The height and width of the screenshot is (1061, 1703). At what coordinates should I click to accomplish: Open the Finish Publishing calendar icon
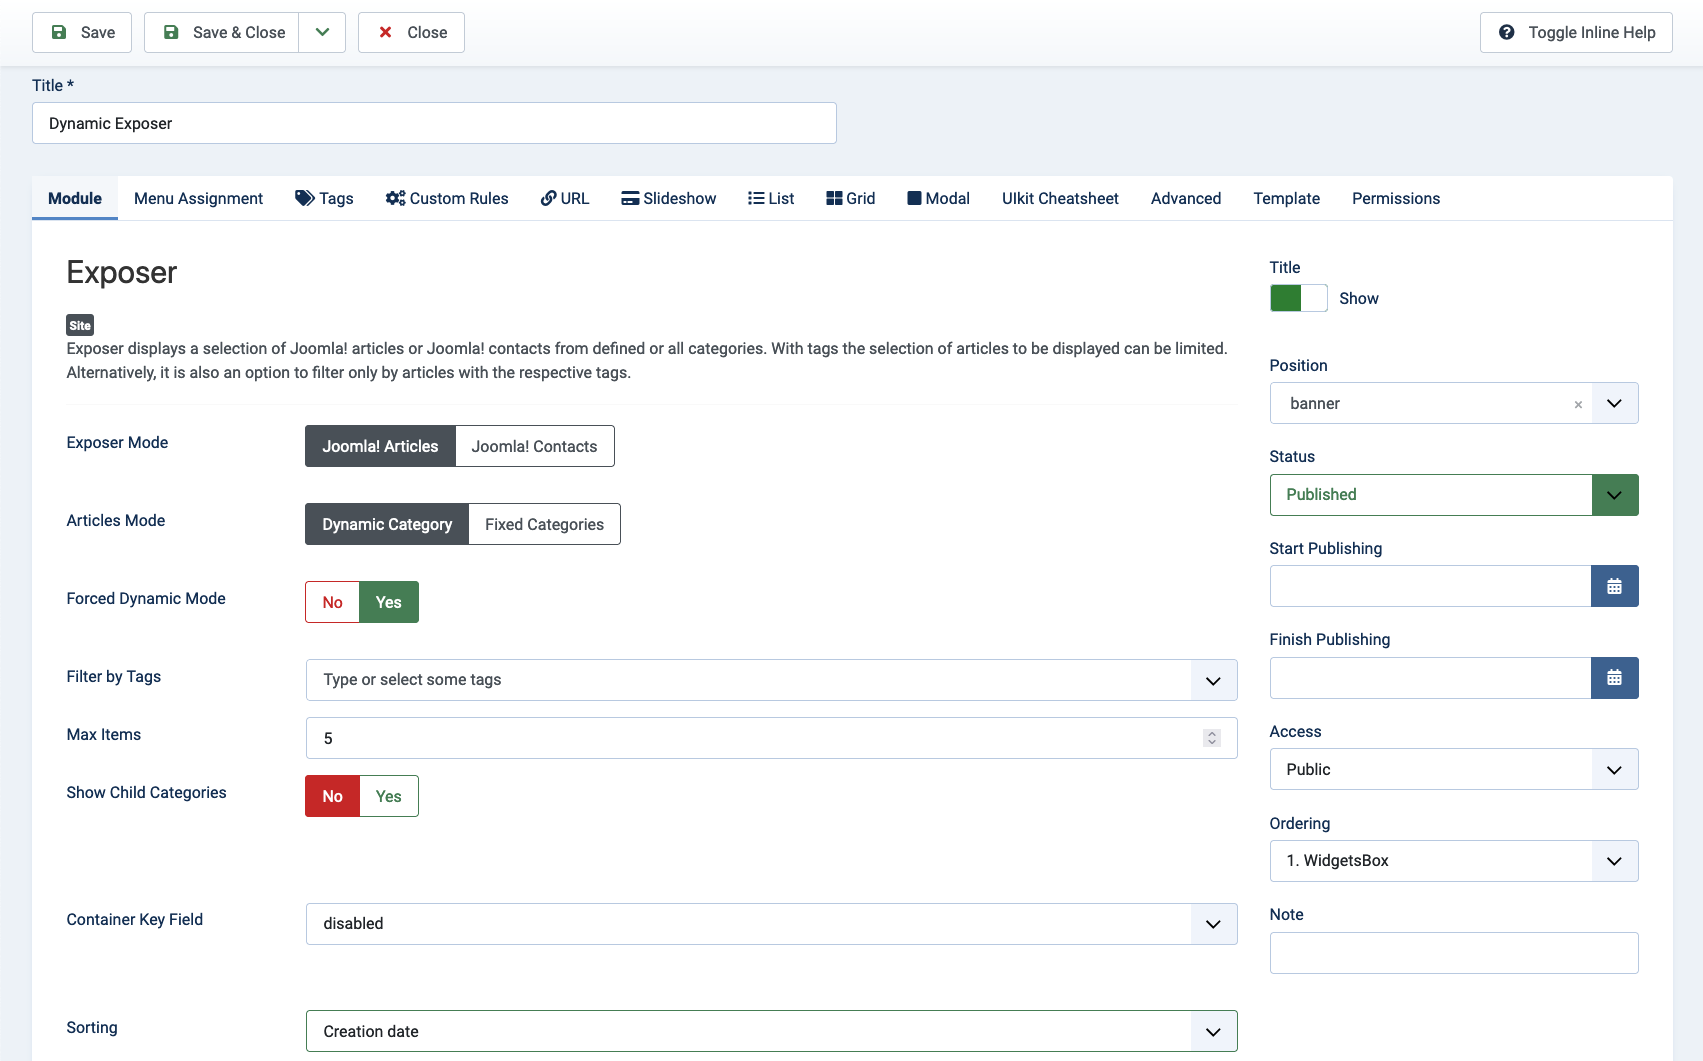1614,678
